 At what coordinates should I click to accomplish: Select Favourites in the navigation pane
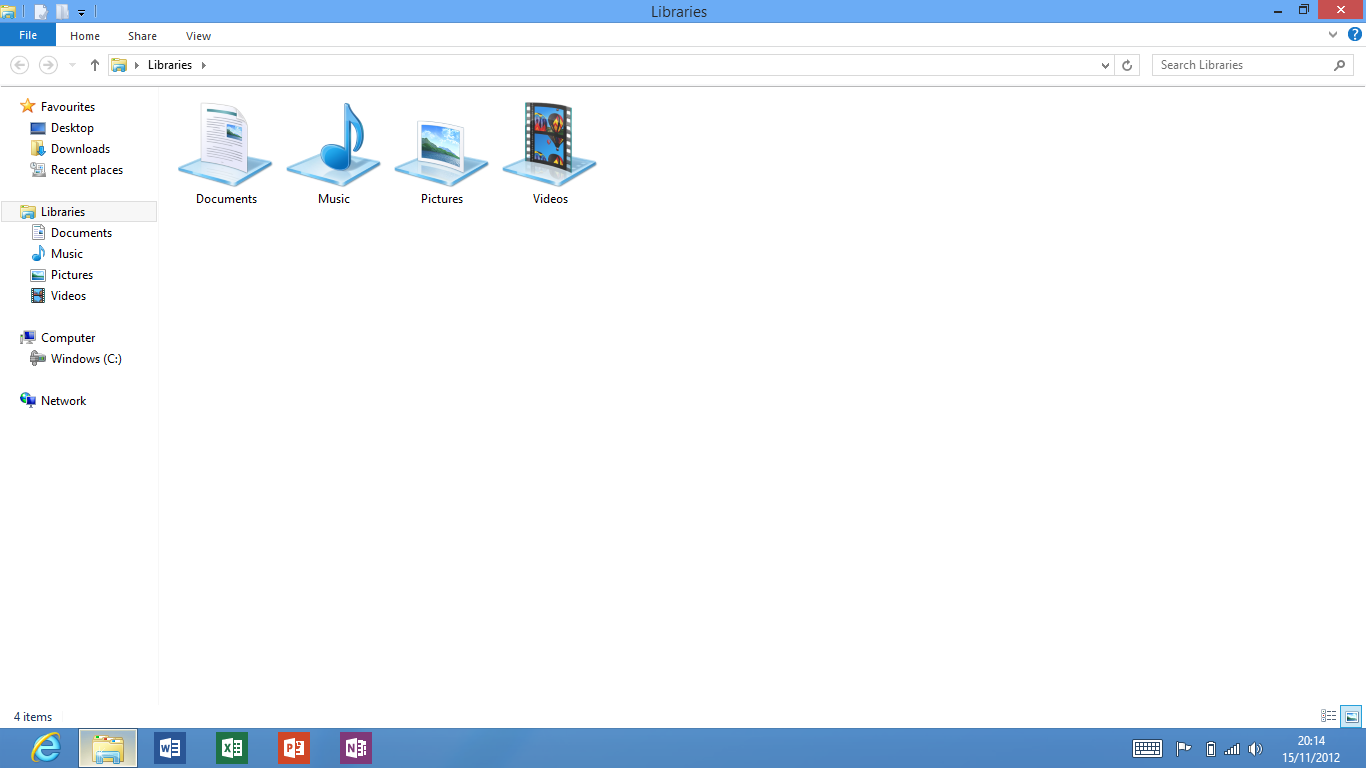tap(68, 107)
